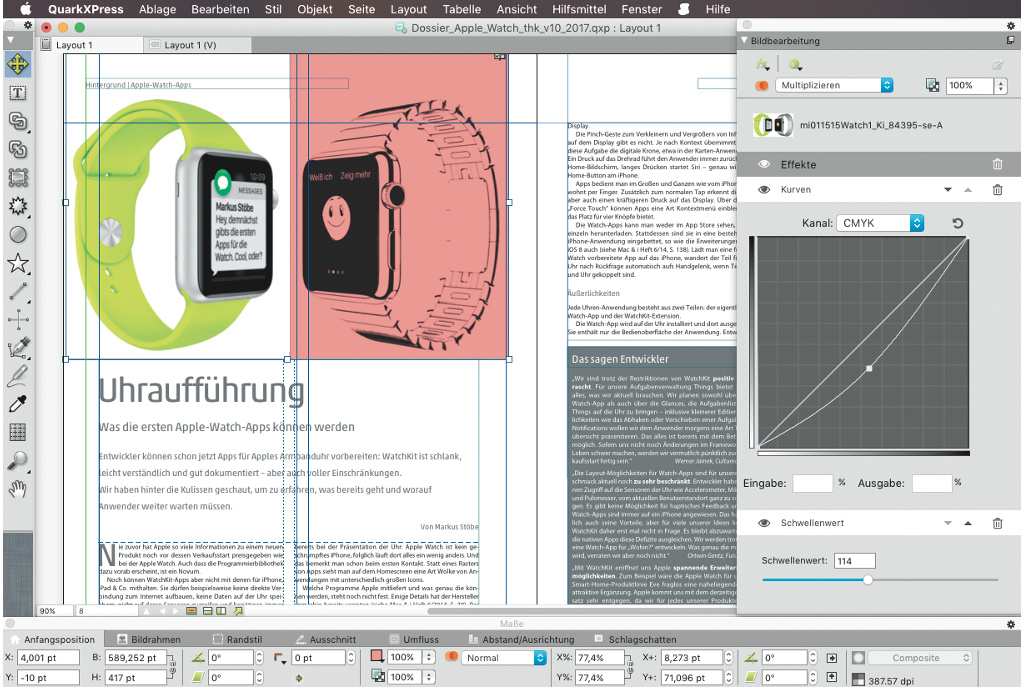Click the Schwellenwert slider handle
The image size is (1024, 687).
tap(867, 579)
